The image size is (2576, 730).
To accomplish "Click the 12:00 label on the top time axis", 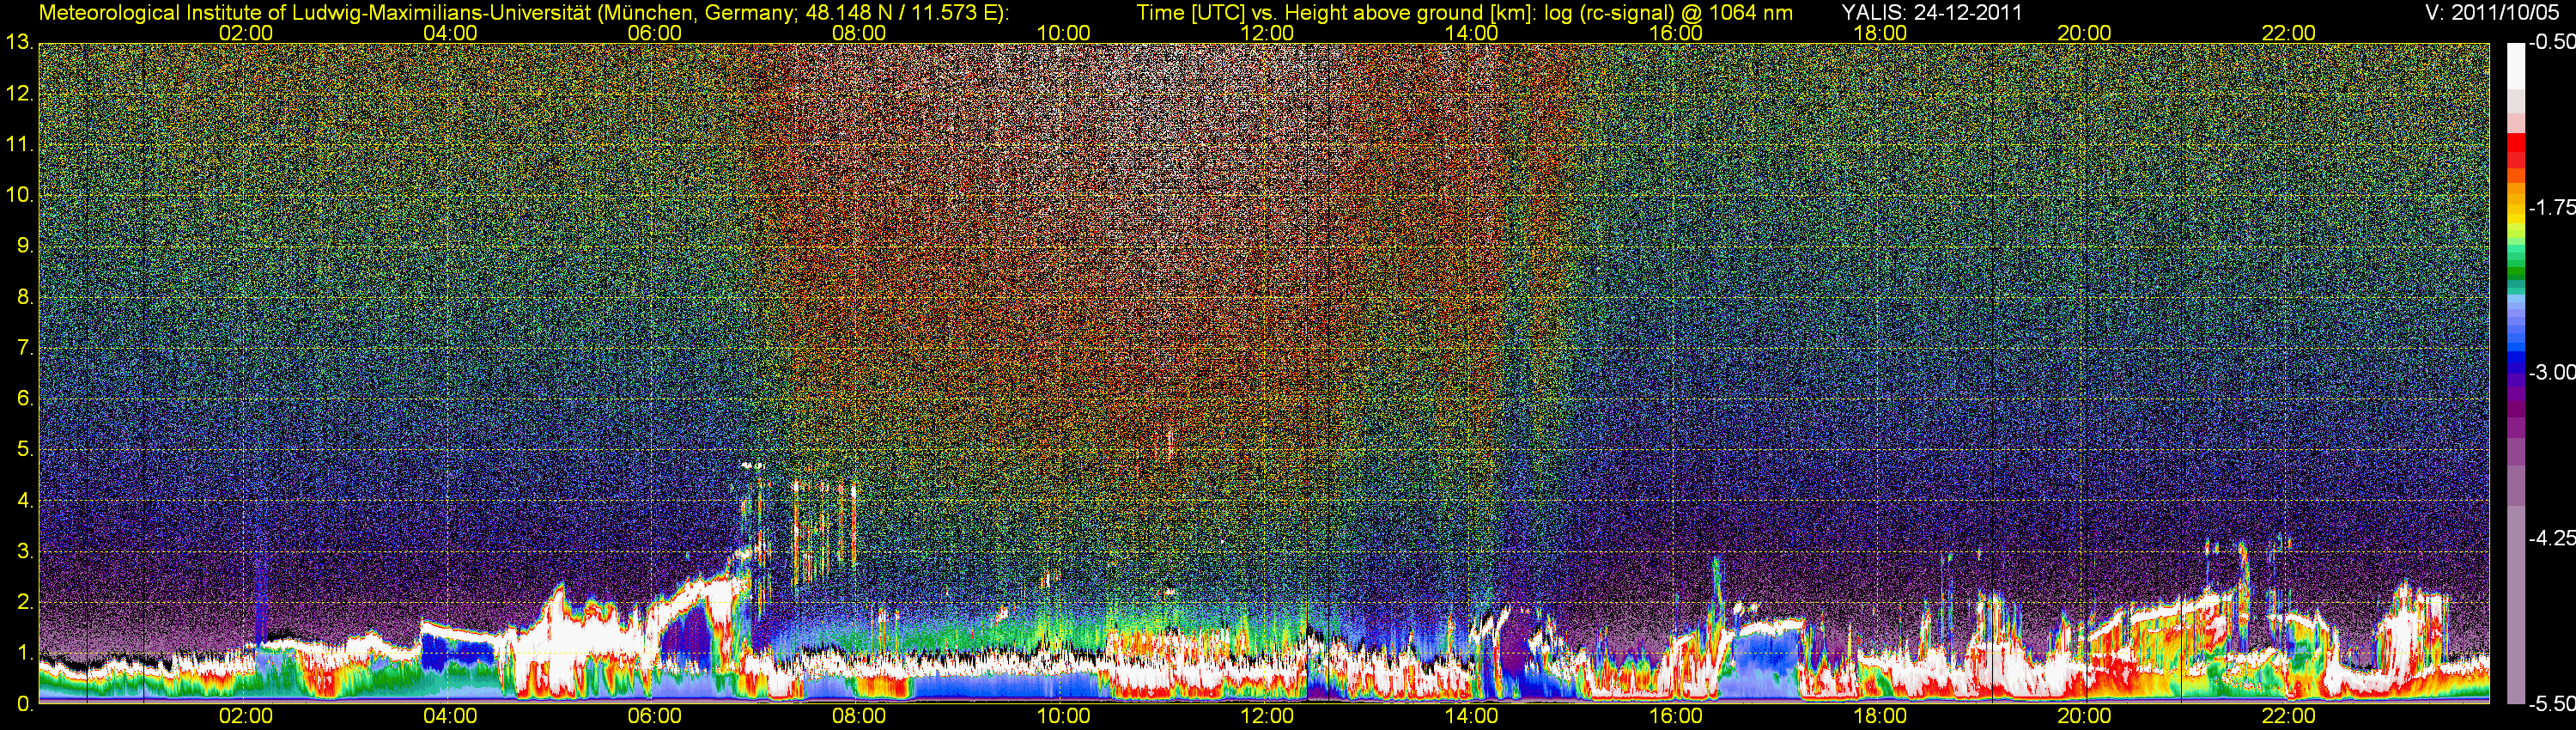I will tap(1267, 33).
